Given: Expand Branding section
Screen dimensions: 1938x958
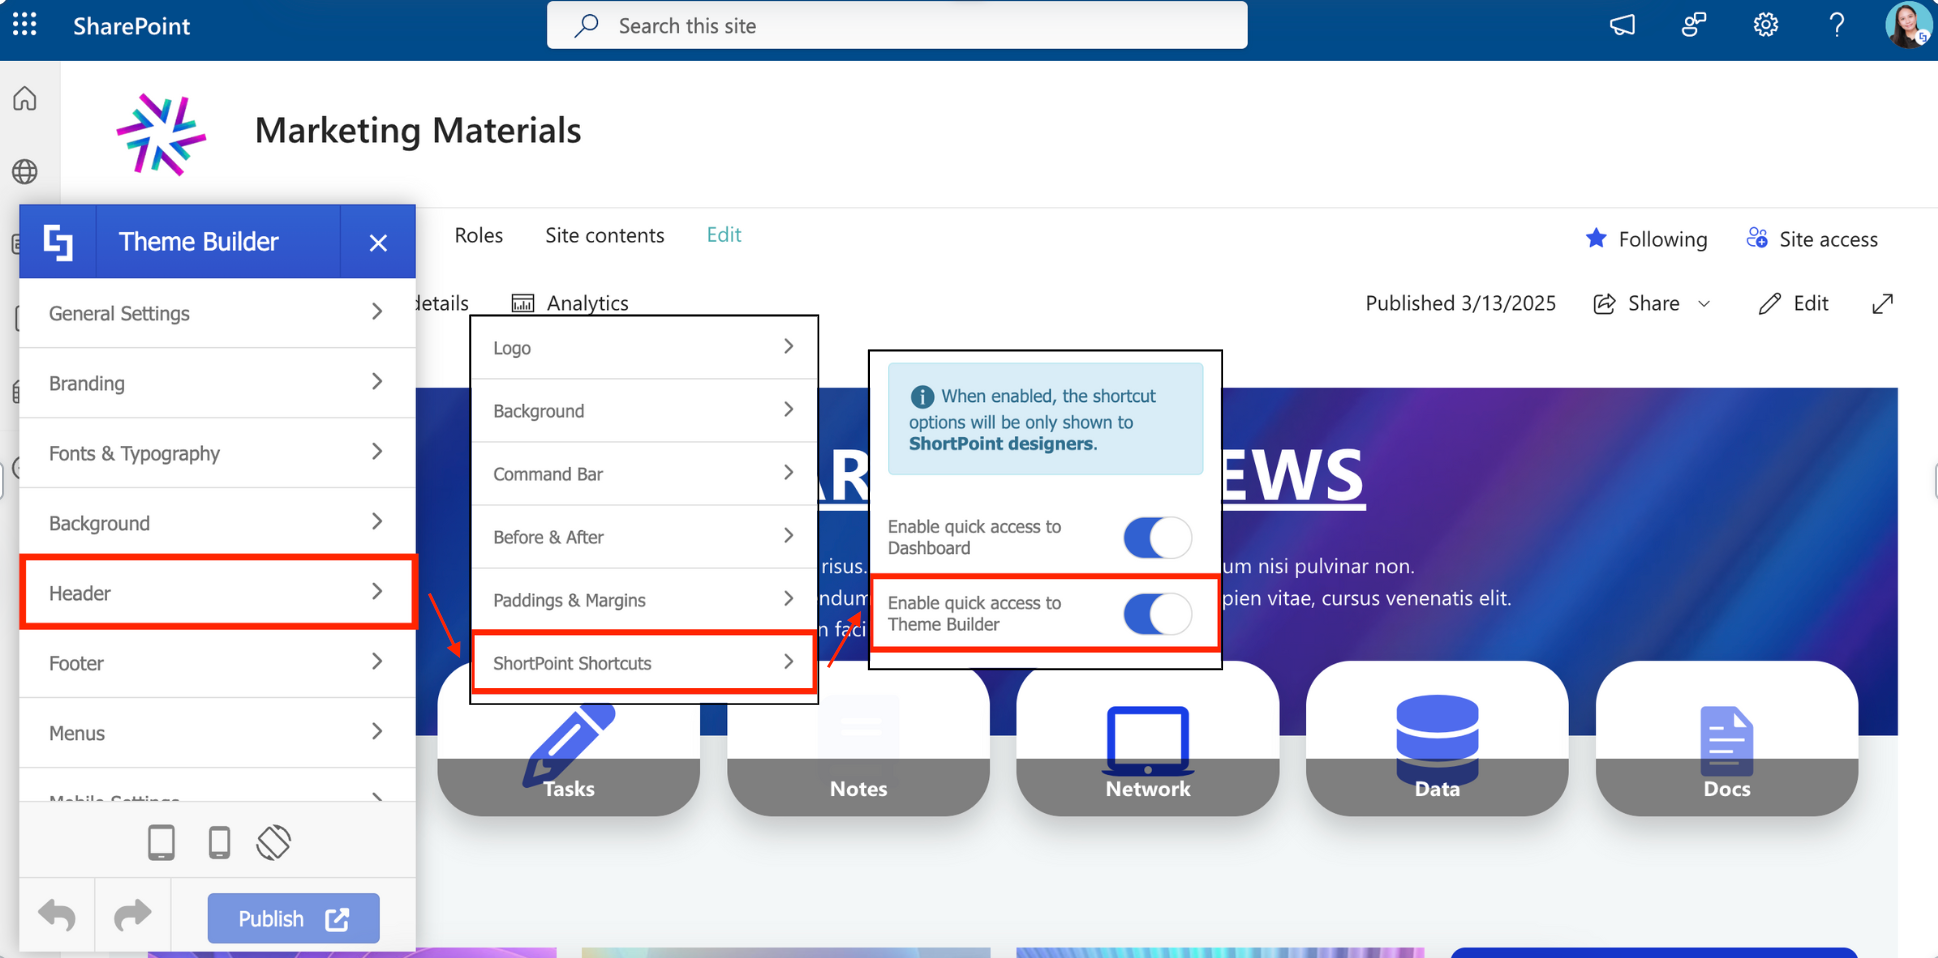Looking at the screenshot, I should [x=217, y=383].
